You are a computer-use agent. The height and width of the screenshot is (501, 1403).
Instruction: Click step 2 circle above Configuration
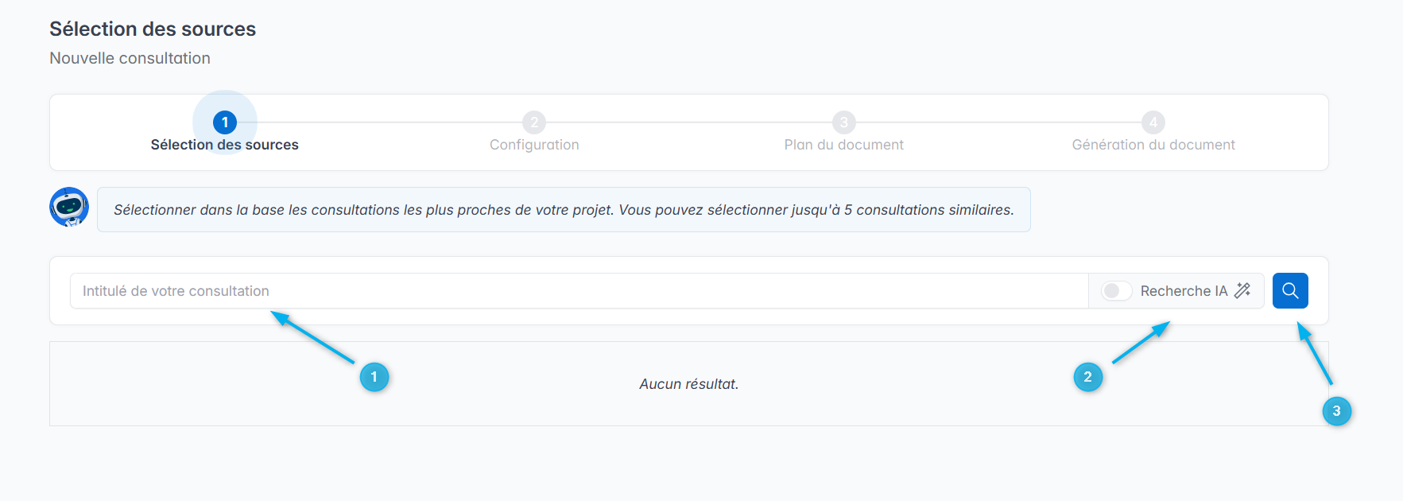[534, 122]
